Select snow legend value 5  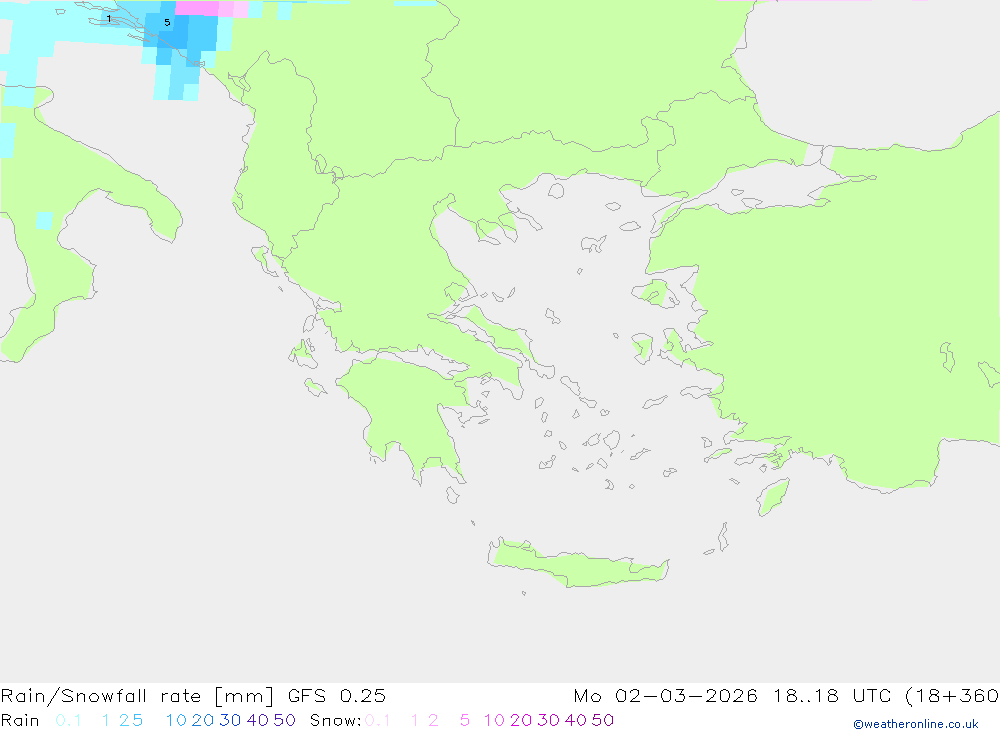pos(465,720)
